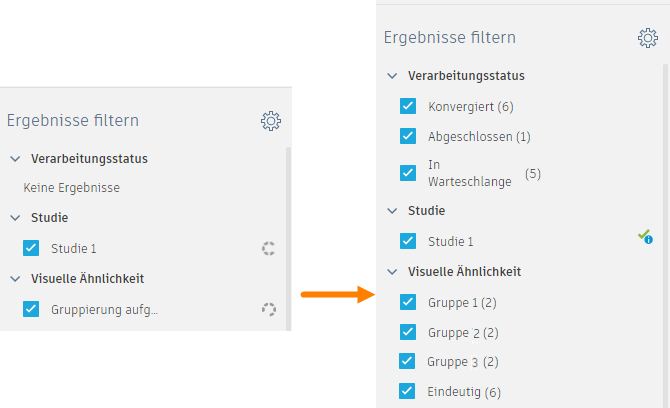Toggle the Abgeschlossen (1) checkbox
The image size is (670, 408).
tap(408, 136)
